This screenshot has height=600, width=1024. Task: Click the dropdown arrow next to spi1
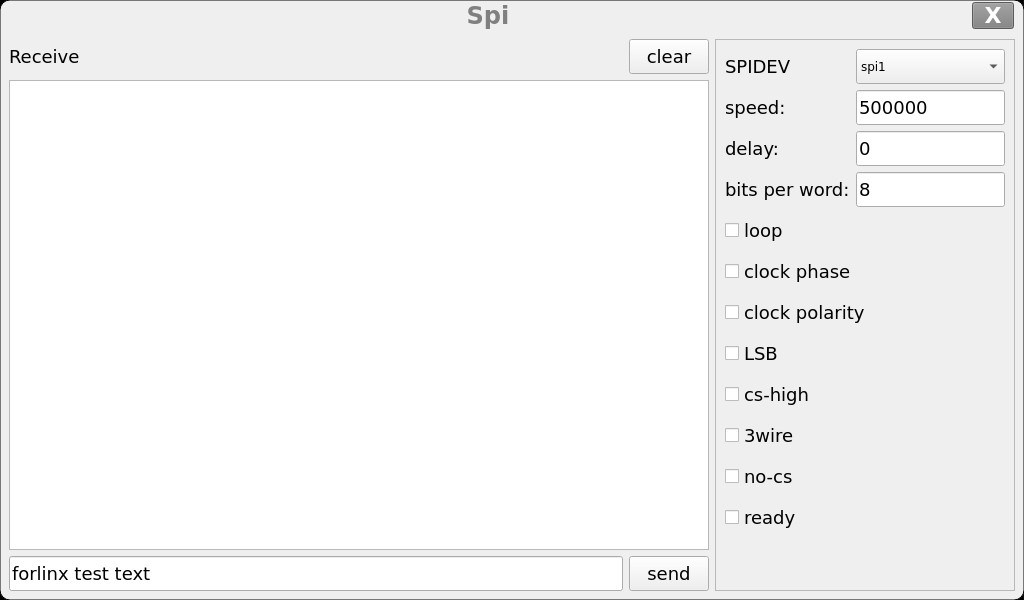coord(993,67)
